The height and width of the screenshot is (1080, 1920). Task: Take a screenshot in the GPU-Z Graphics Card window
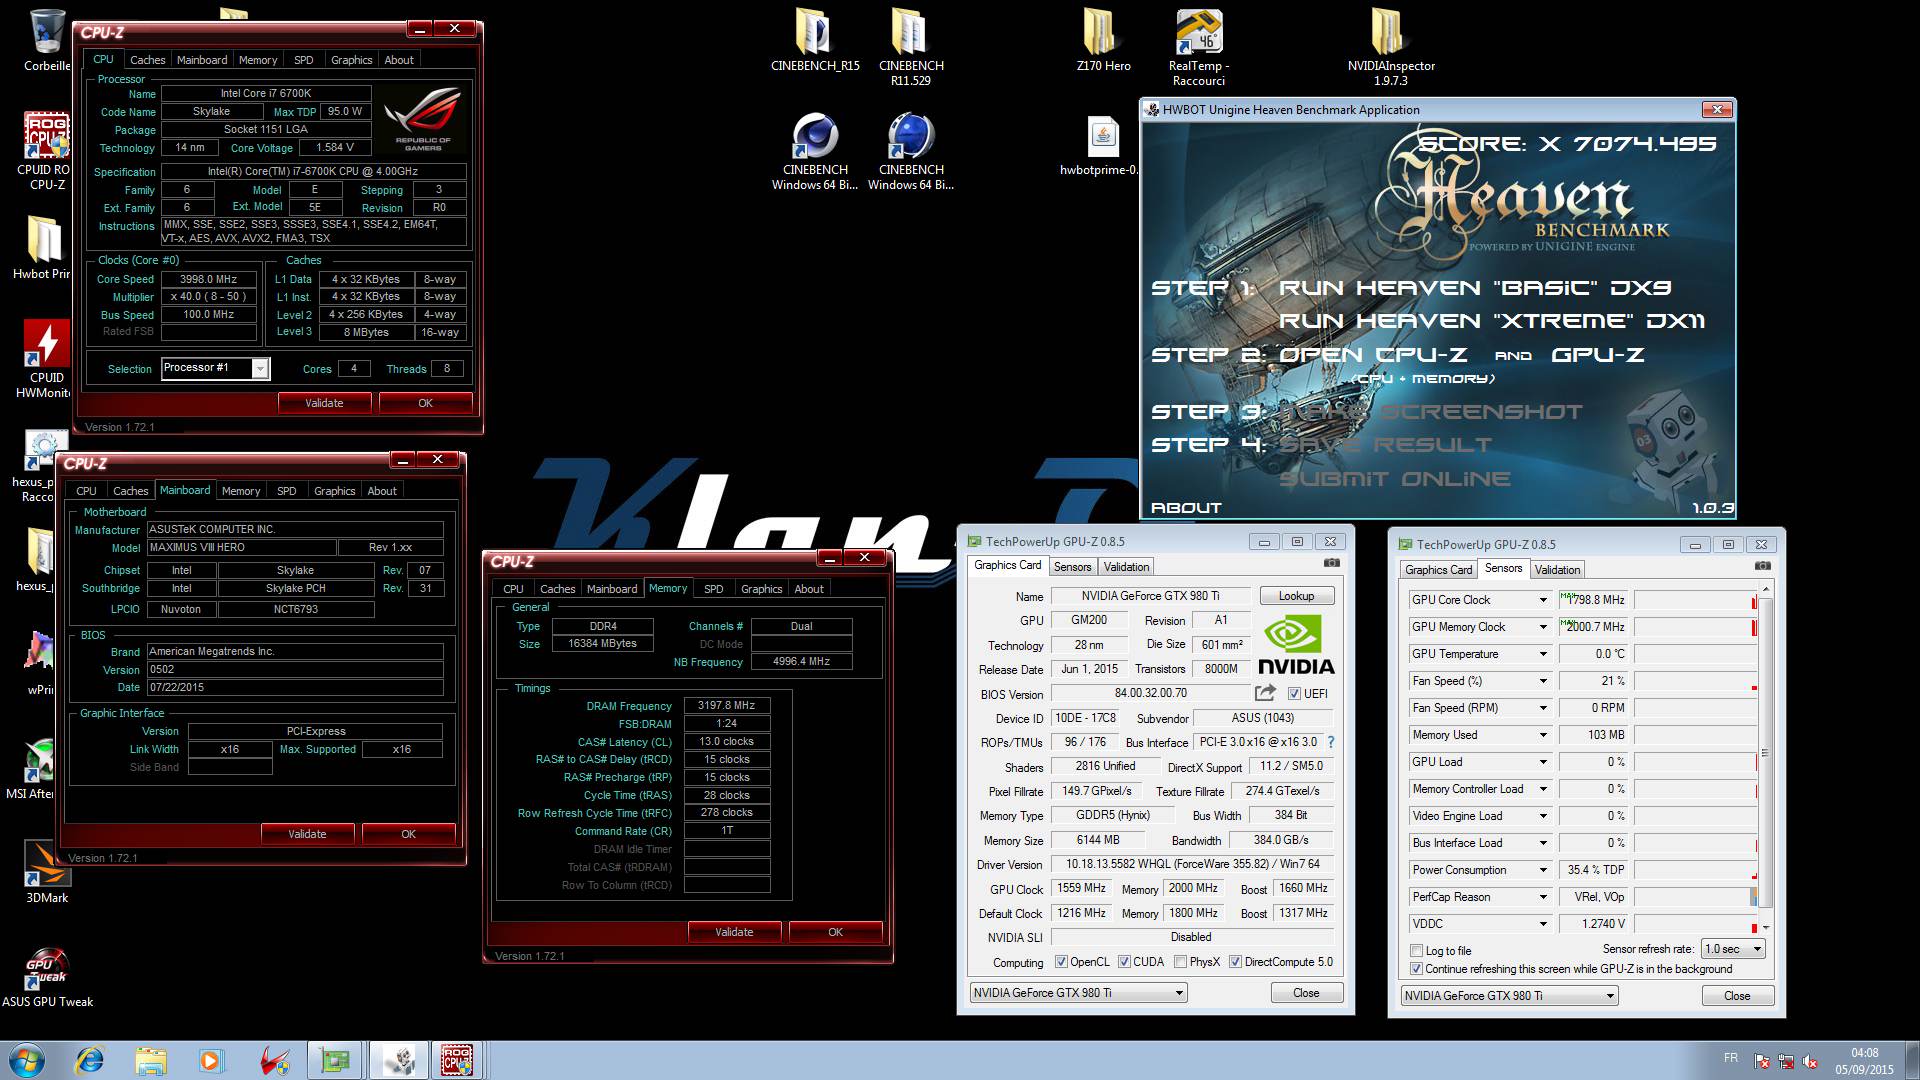tap(1332, 564)
